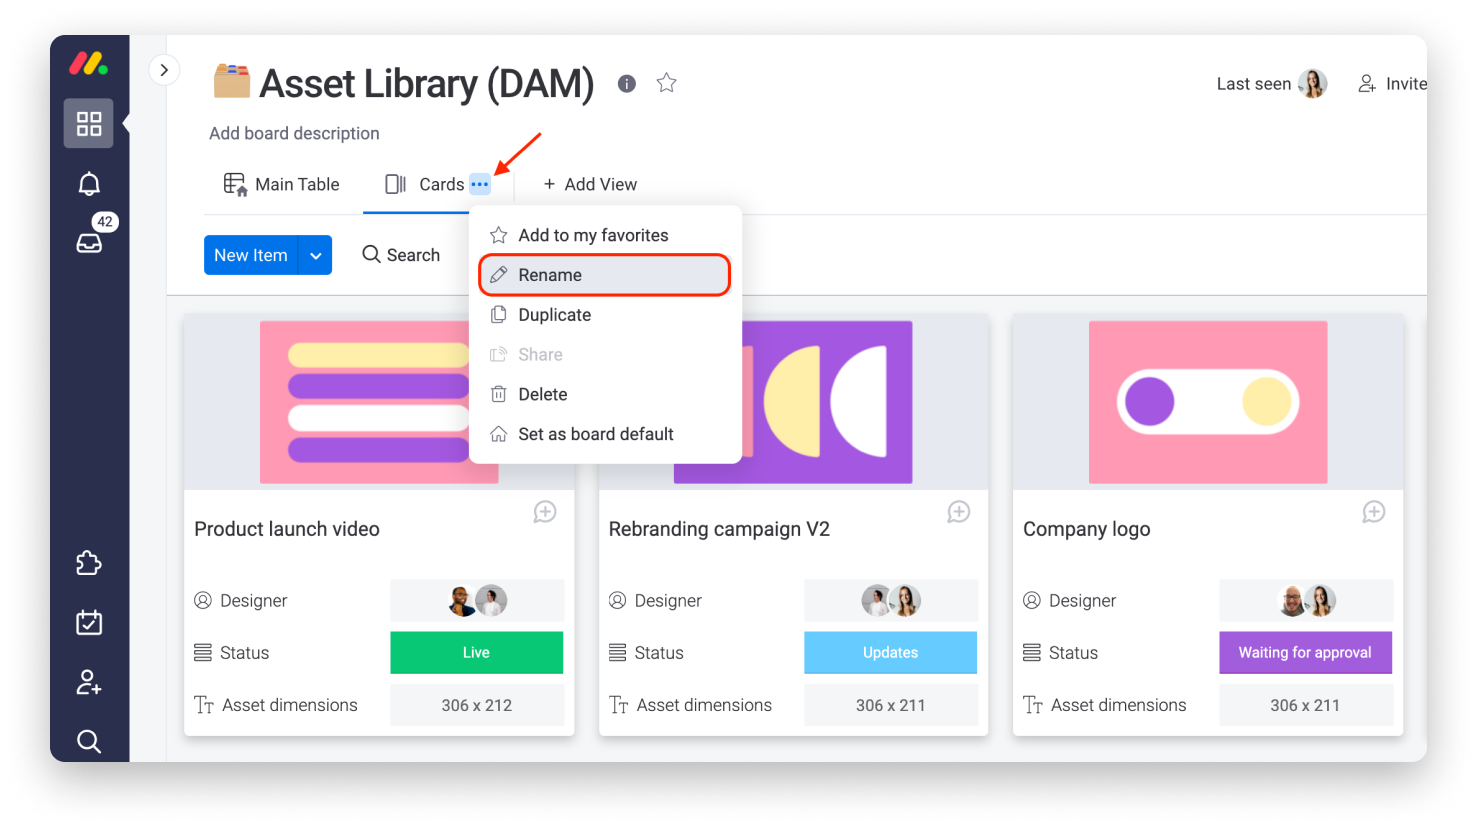Expand the sidebar with chevron arrow

164,70
